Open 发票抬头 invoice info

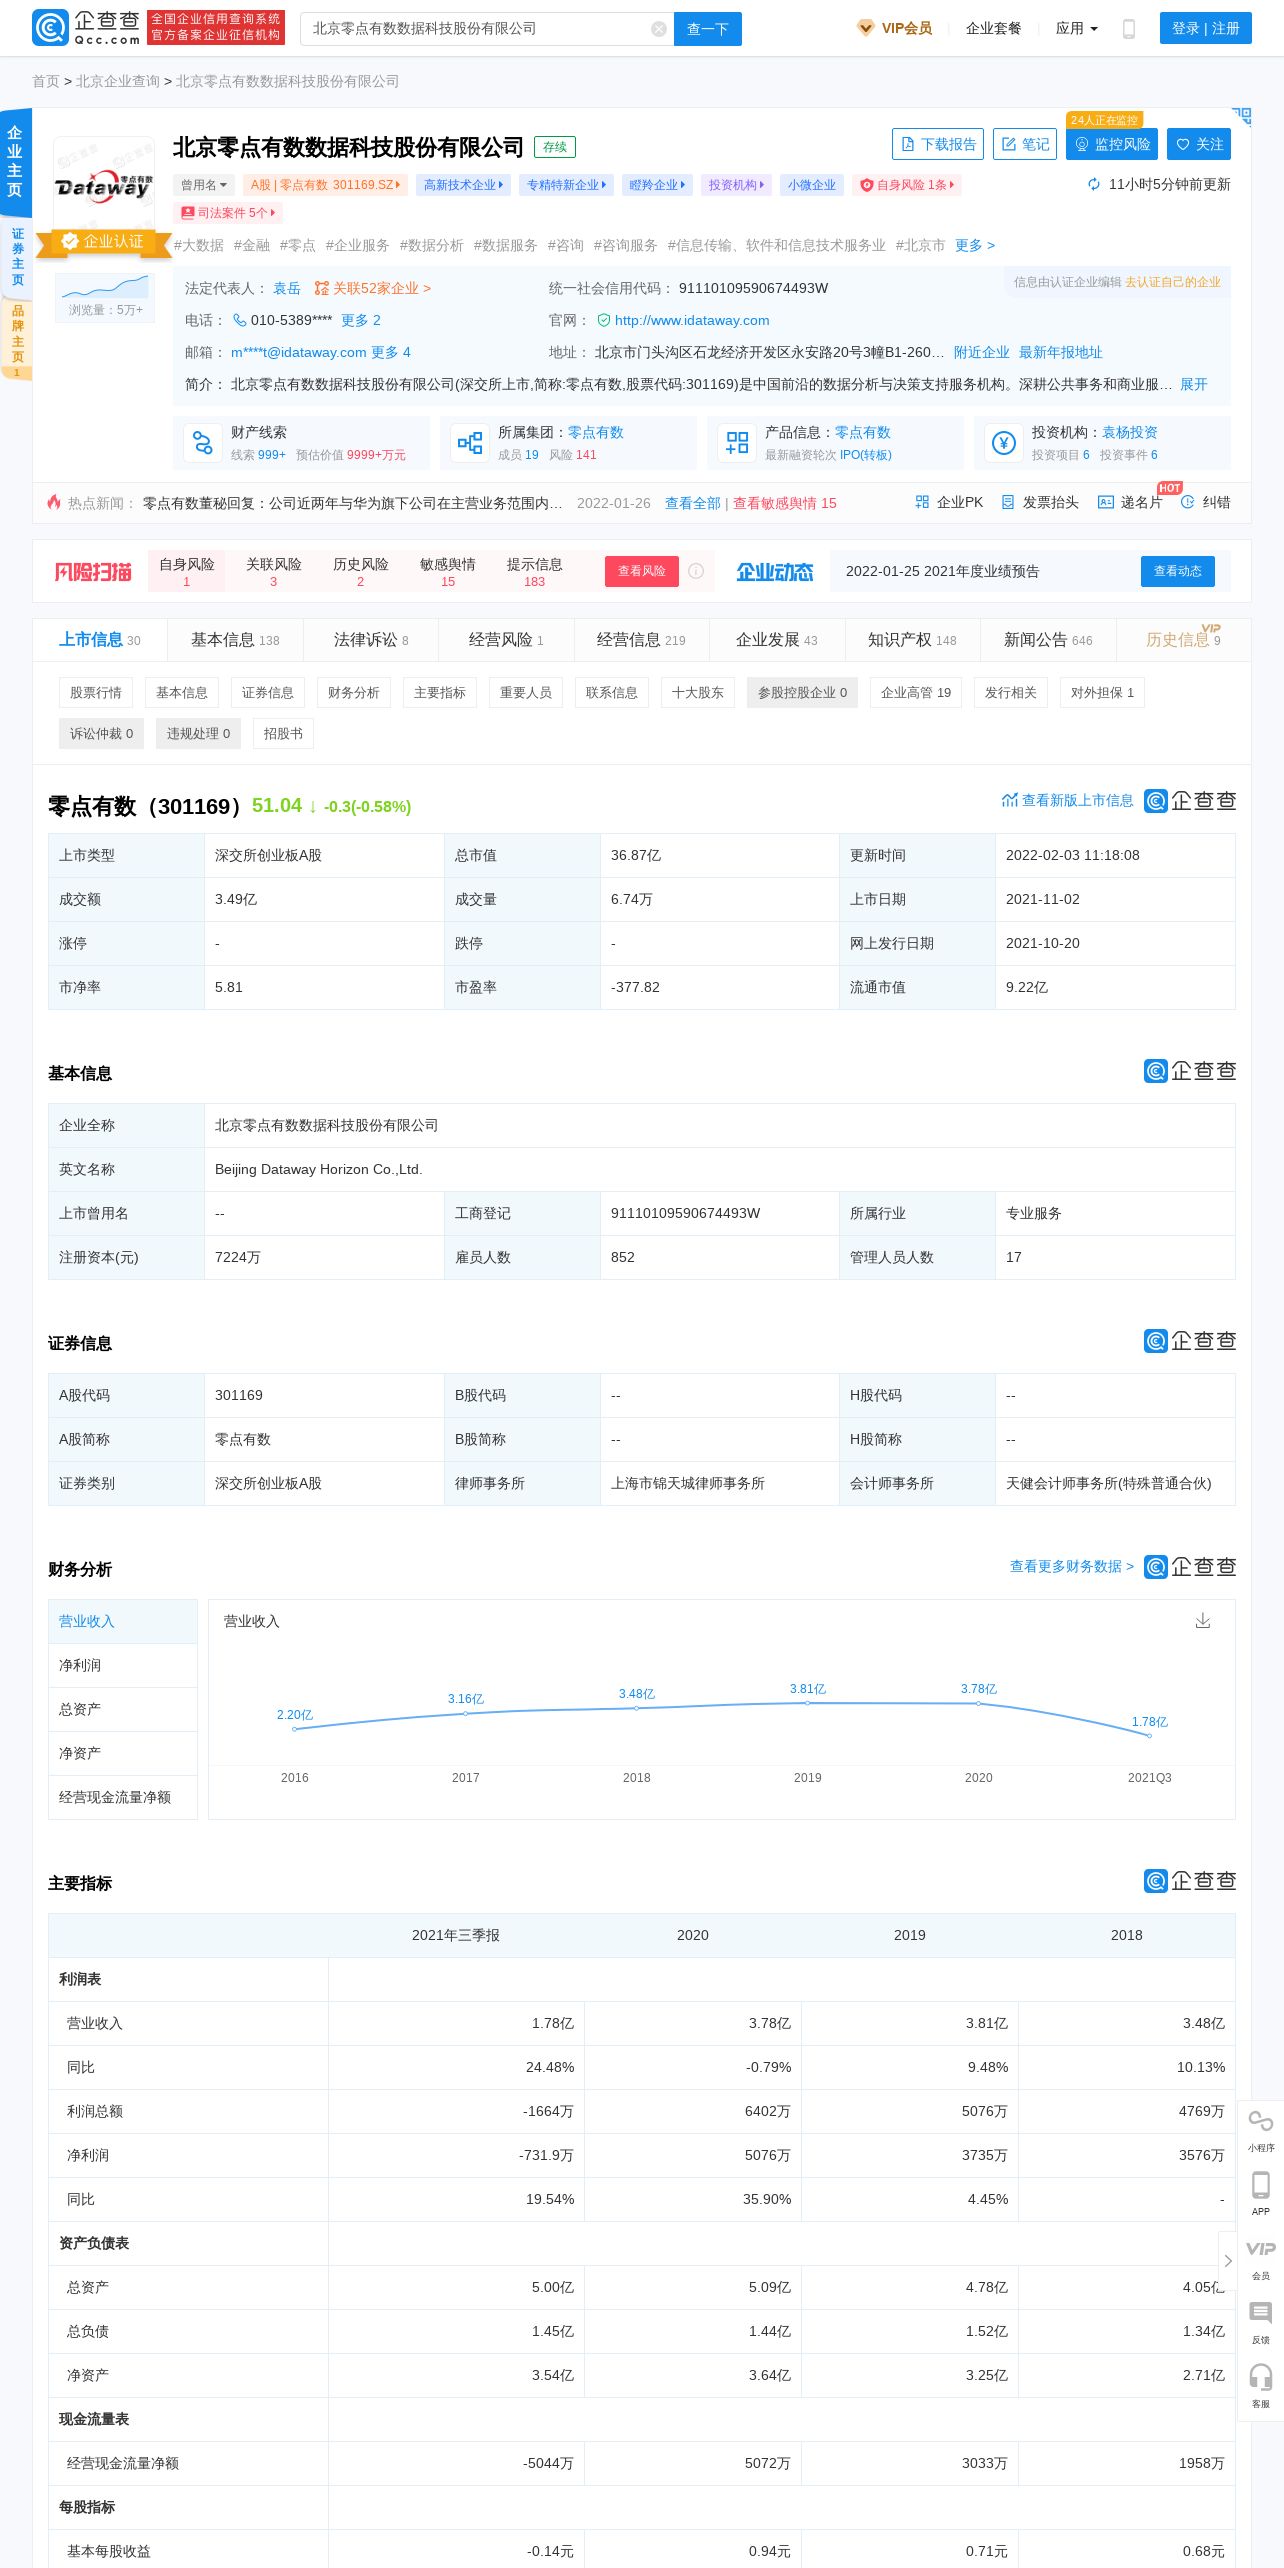pos(1040,502)
